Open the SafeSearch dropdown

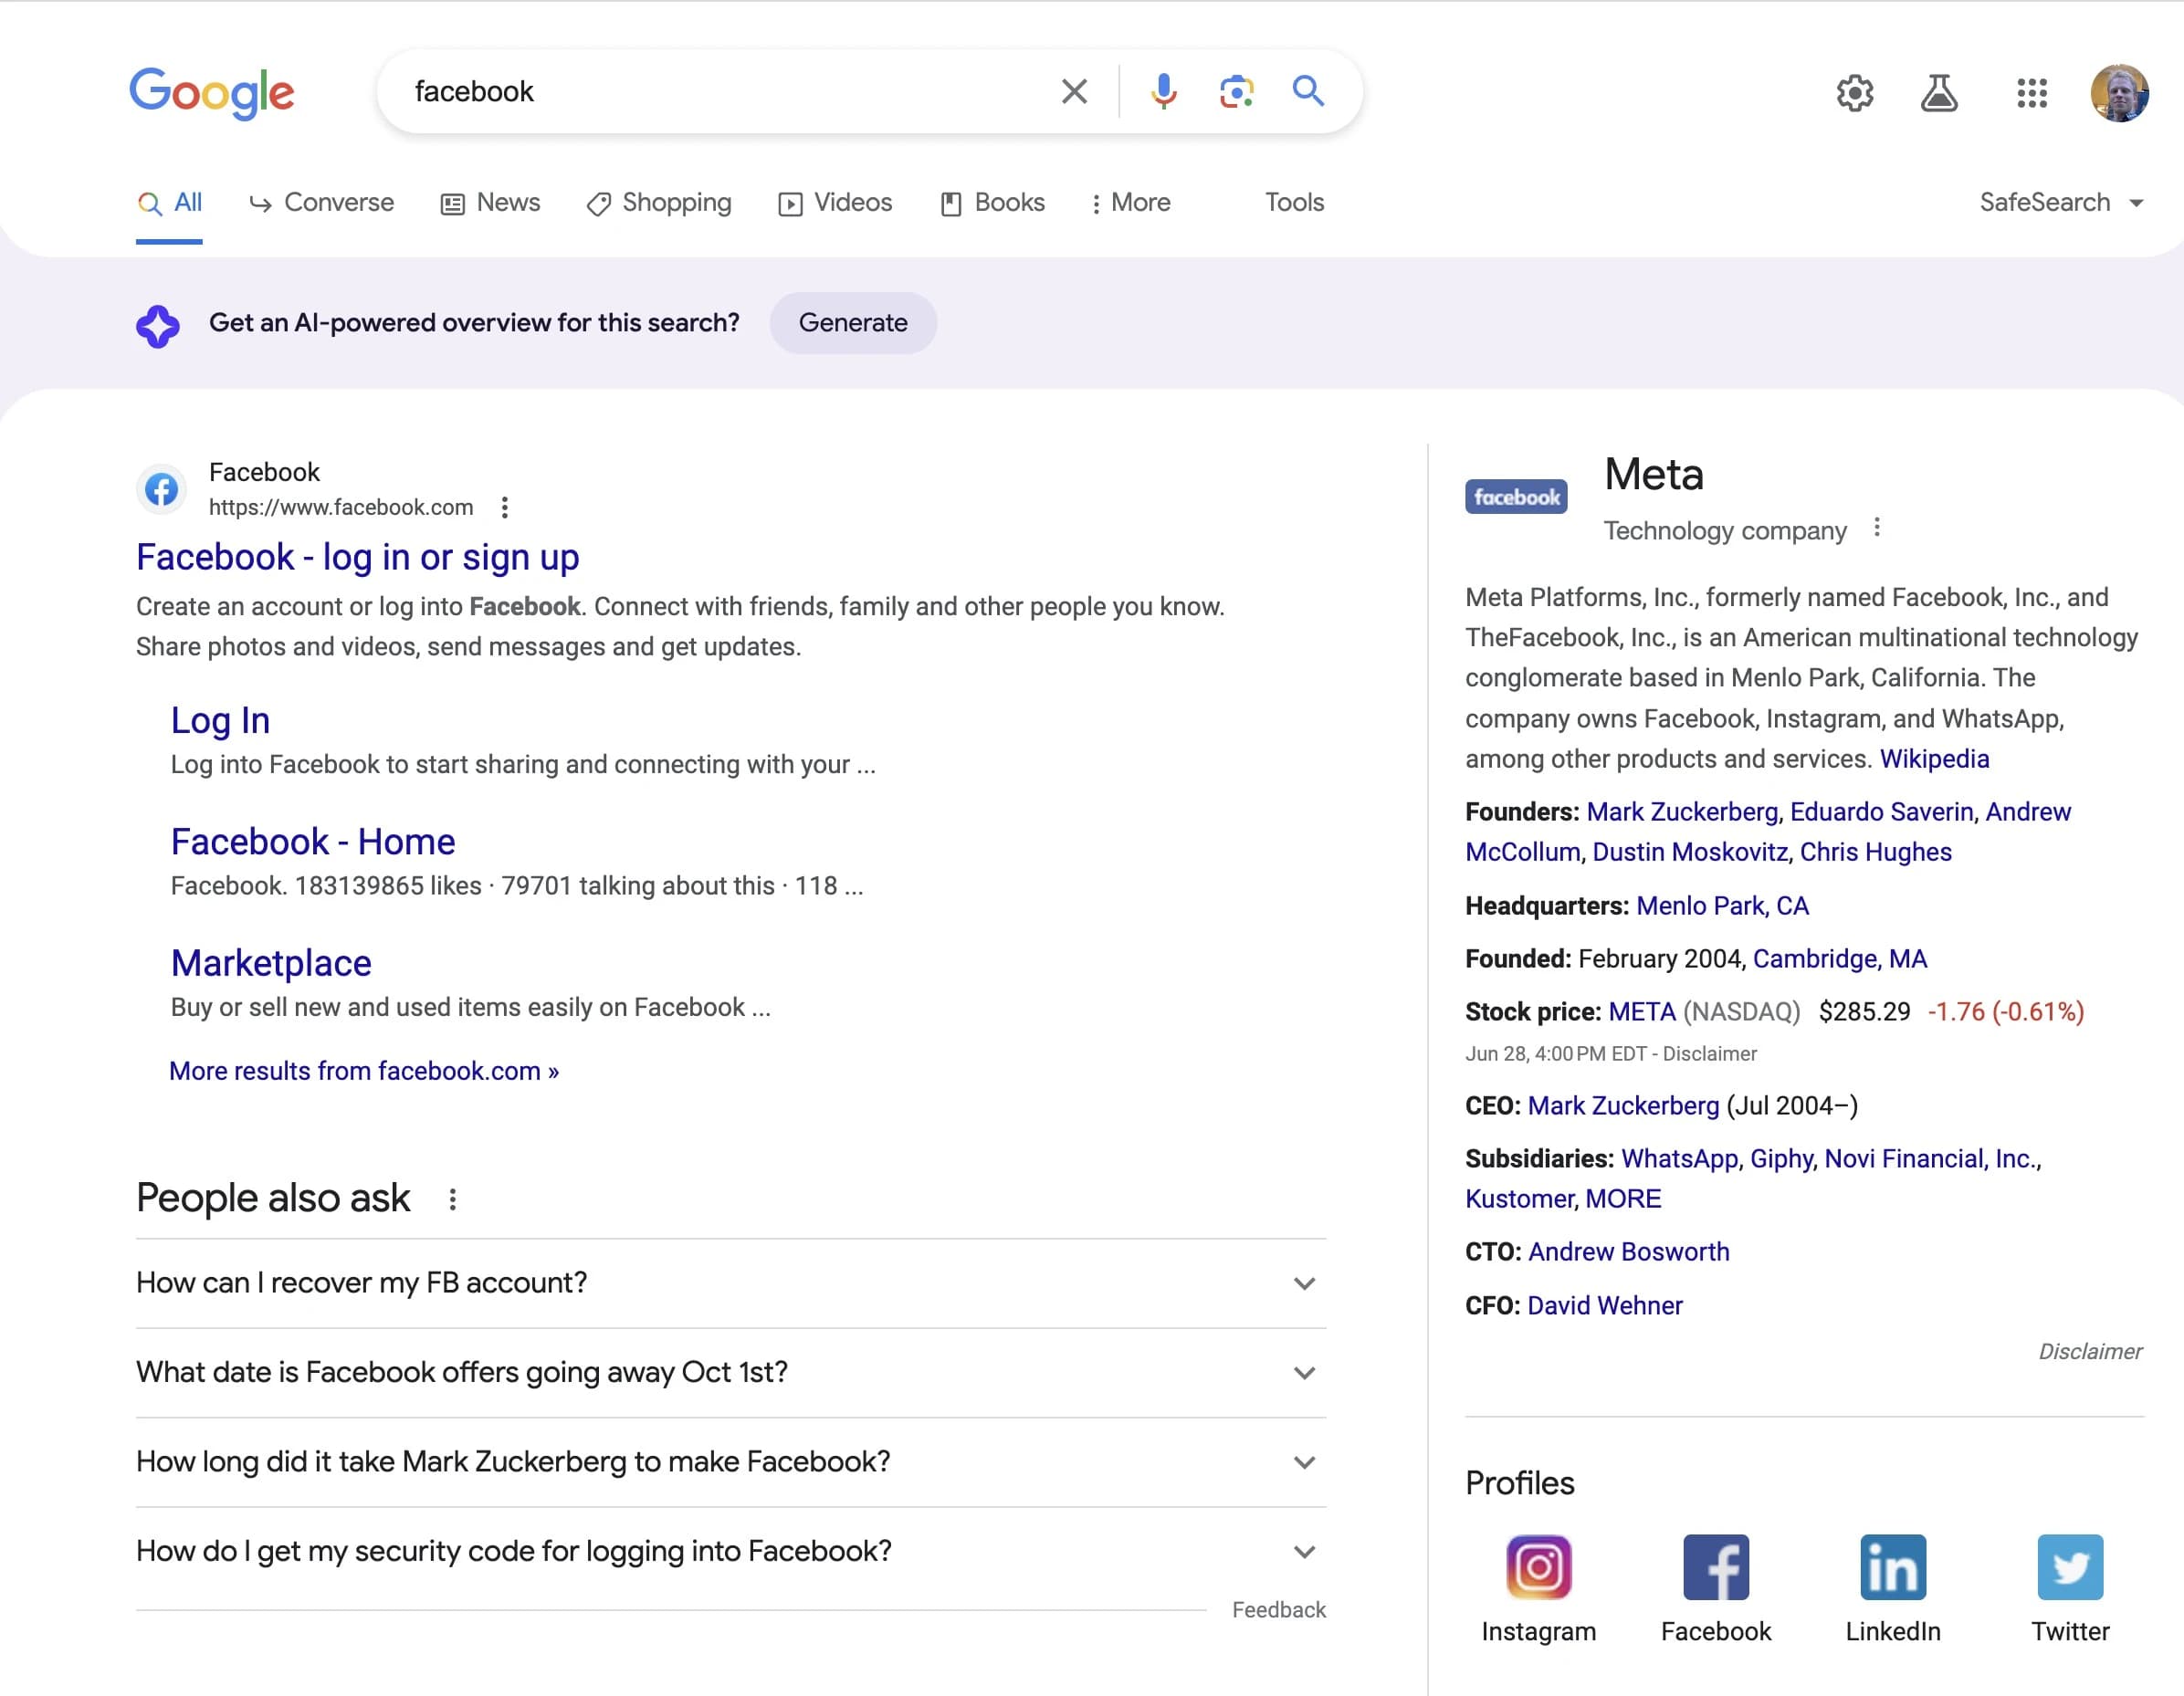click(x=2060, y=203)
